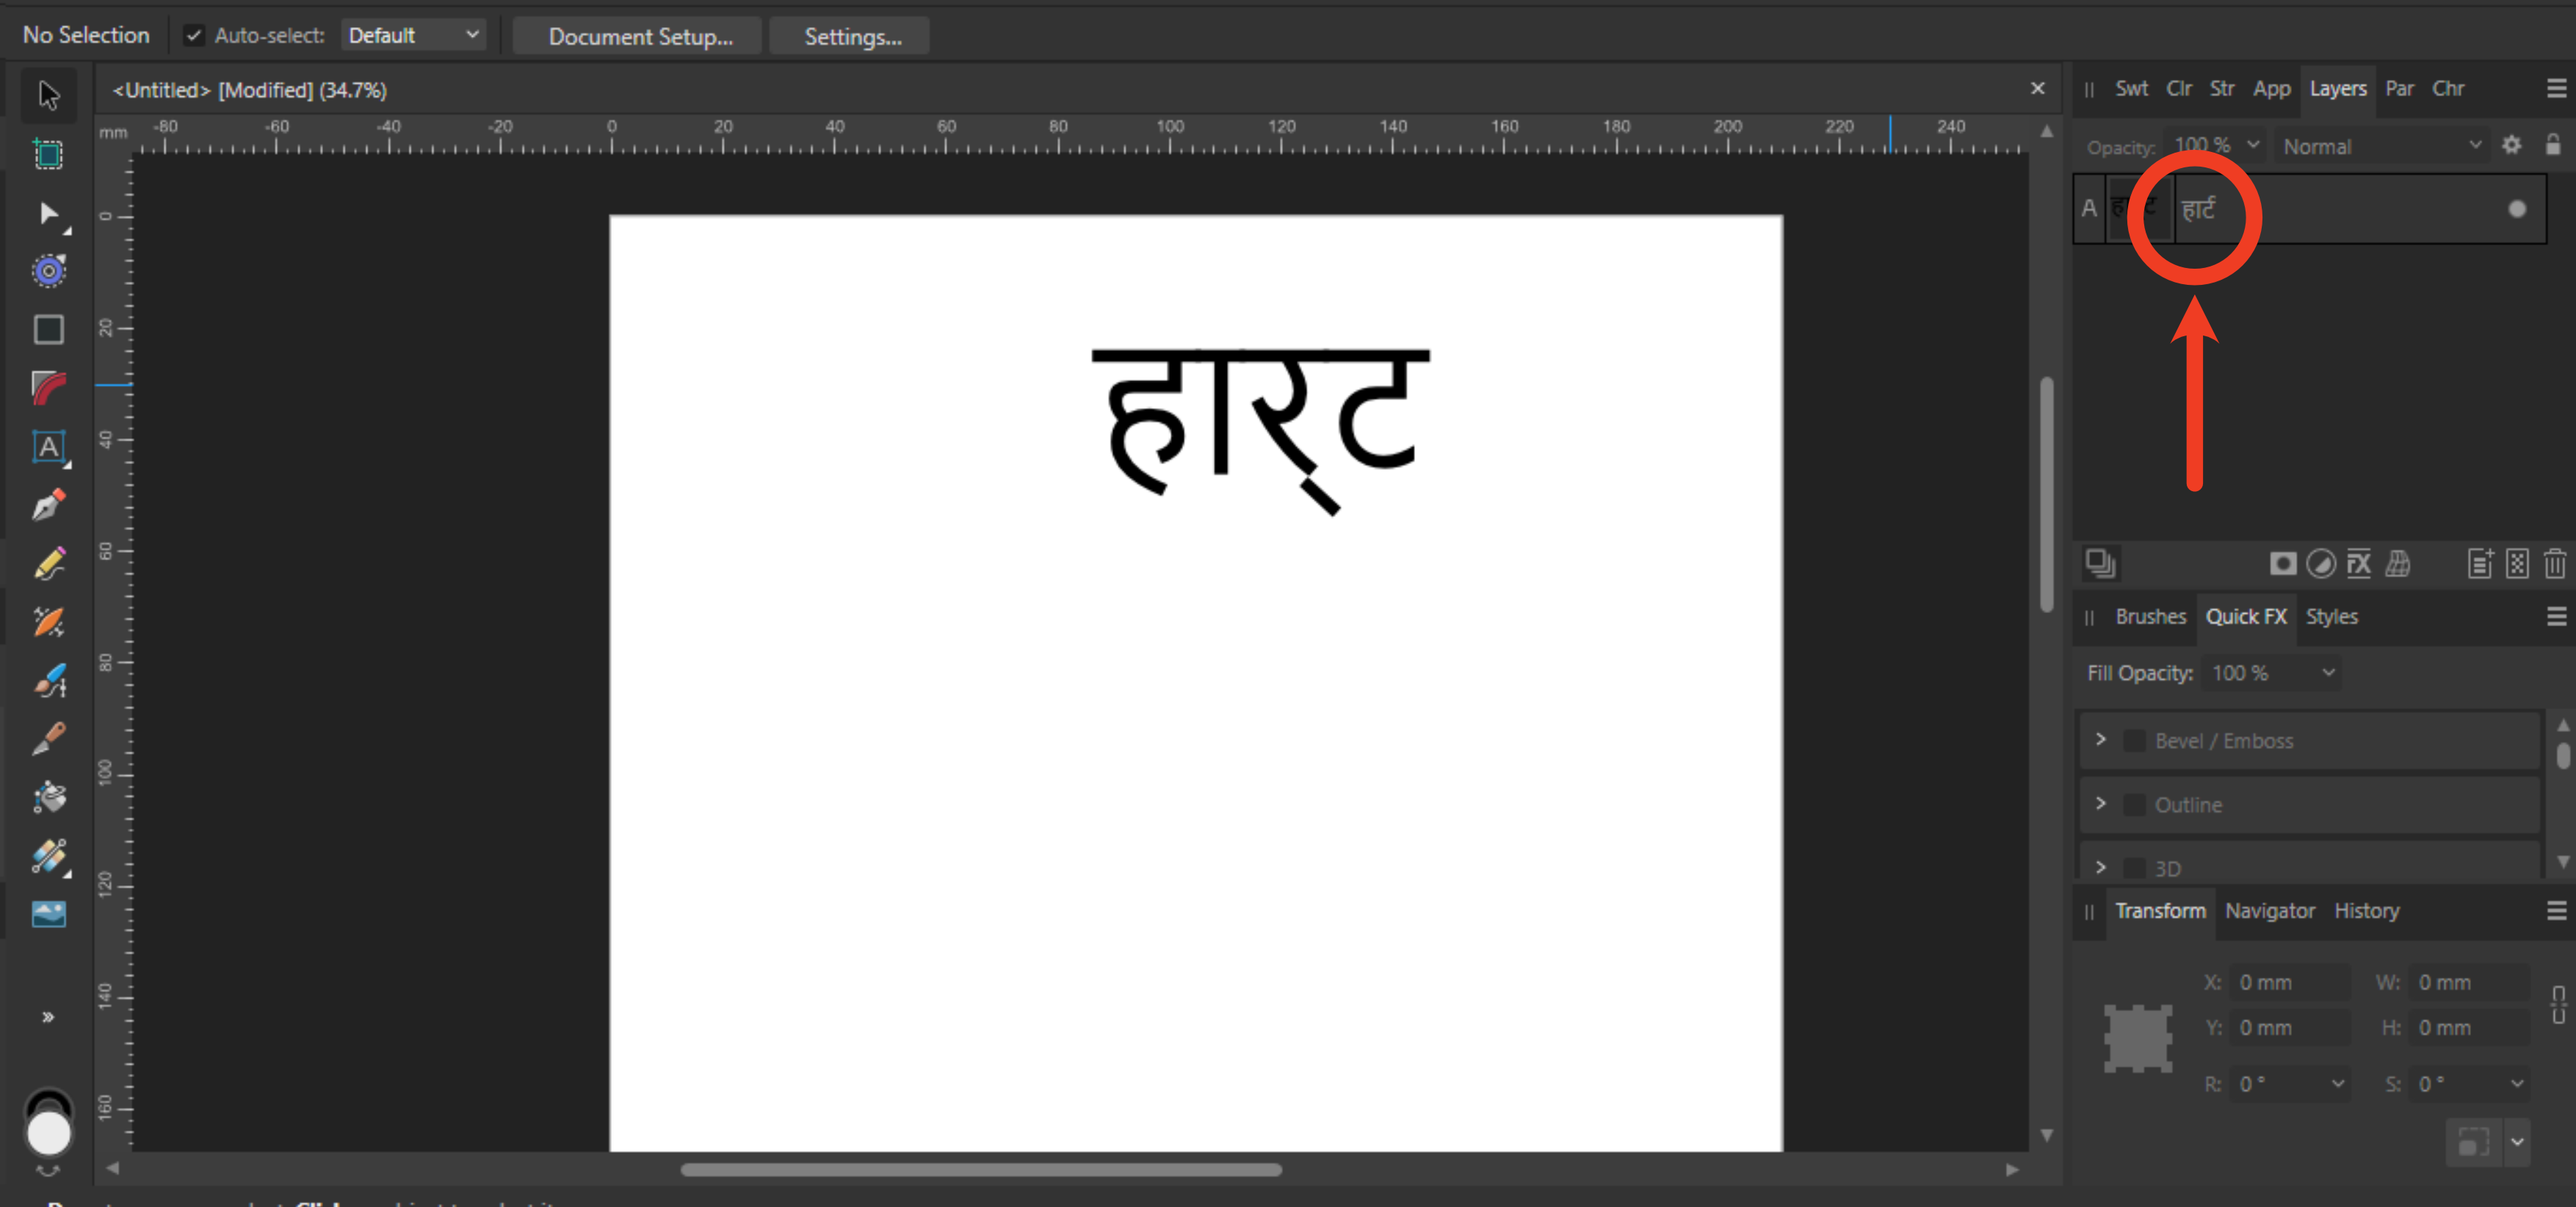Select the Node tool
This screenshot has height=1207, width=2576.
tap(48, 213)
